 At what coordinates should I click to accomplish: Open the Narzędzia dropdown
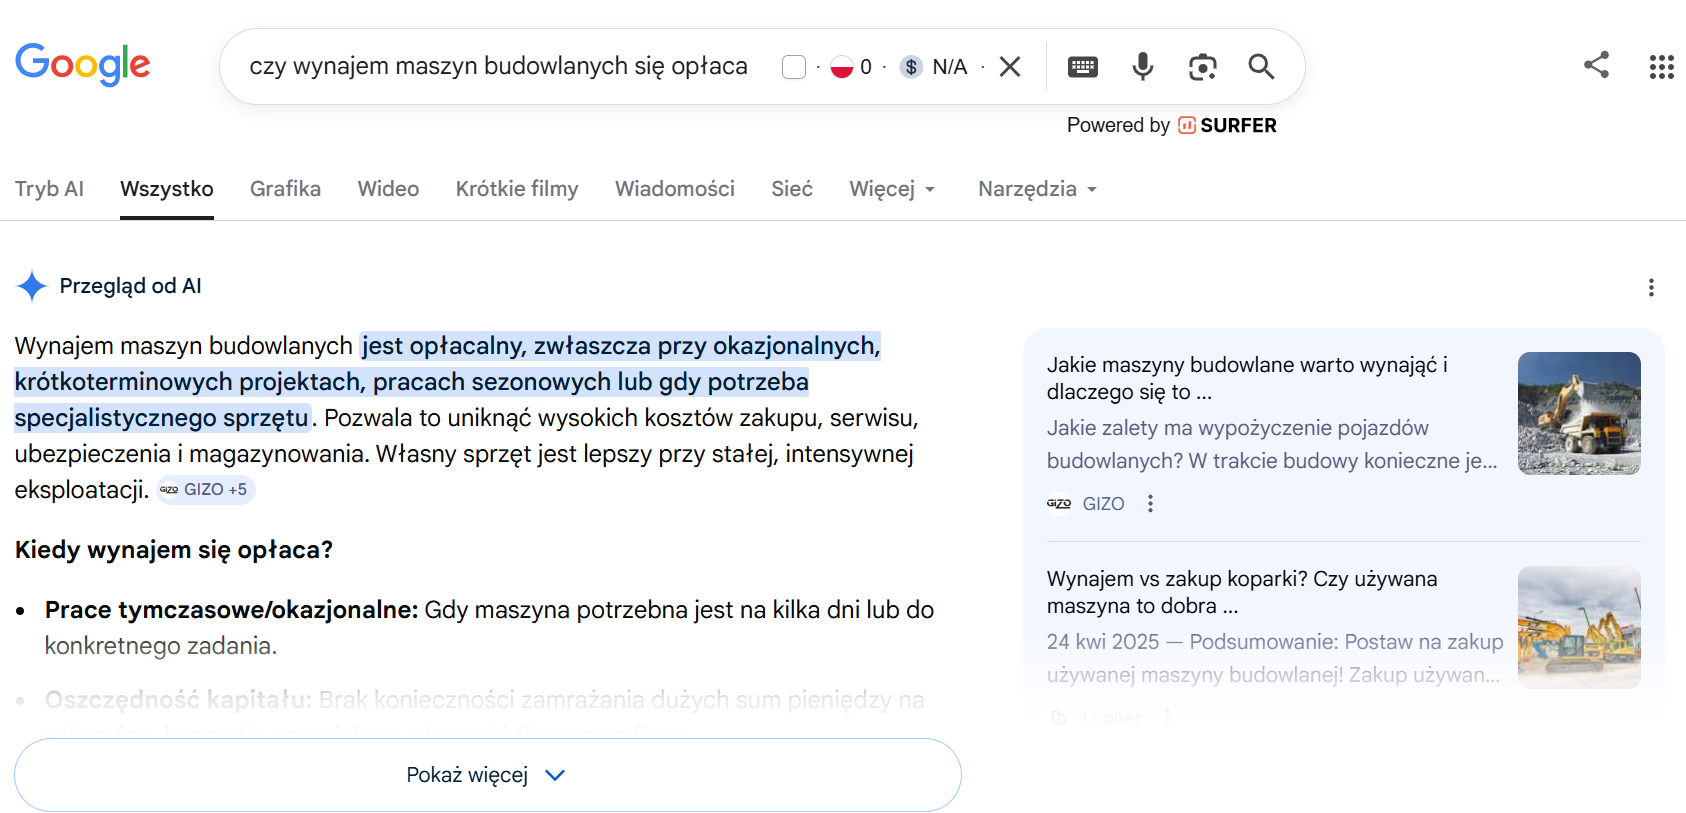[1038, 189]
